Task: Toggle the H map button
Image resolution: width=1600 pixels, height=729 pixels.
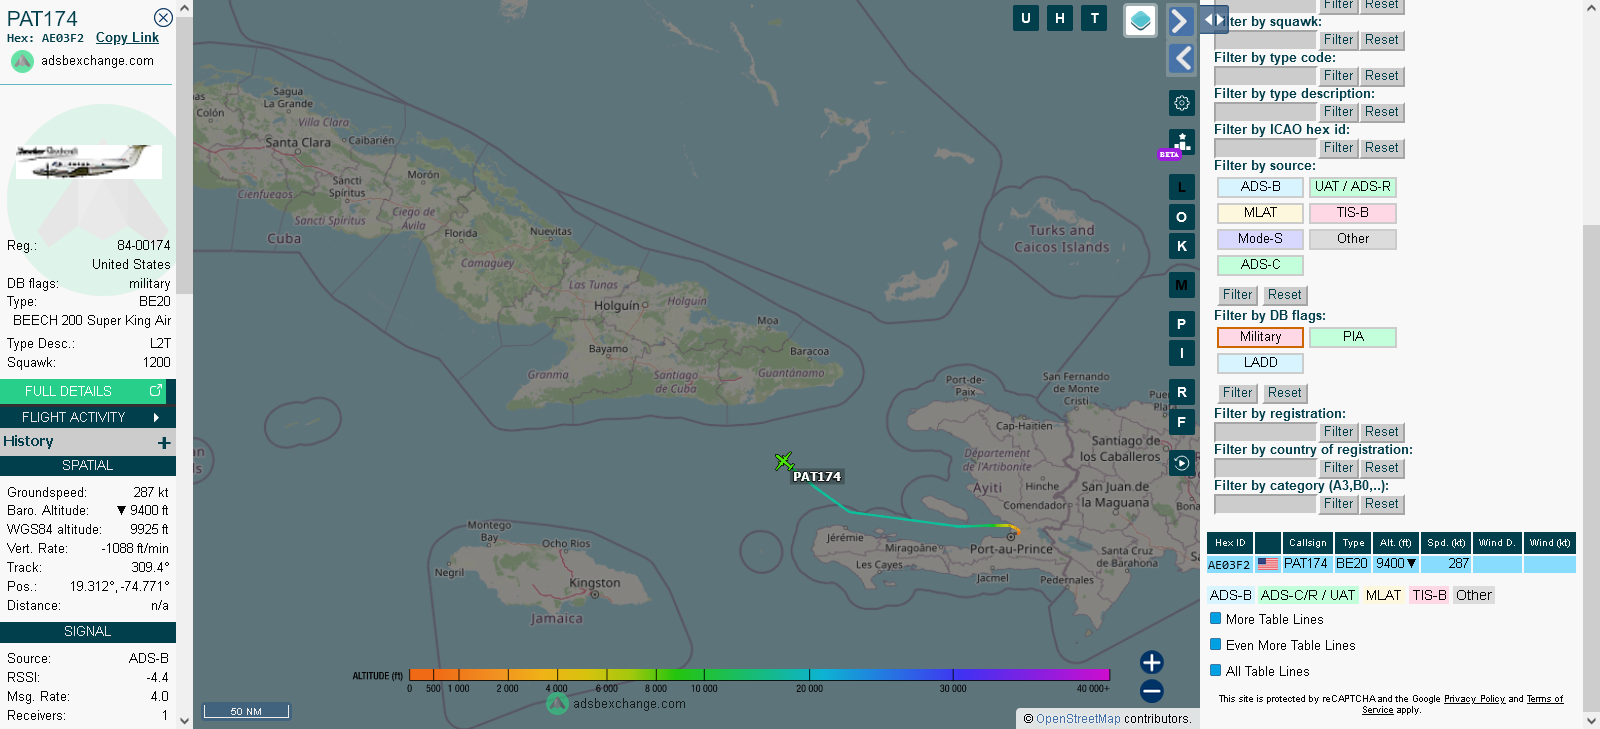Action: (1060, 18)
